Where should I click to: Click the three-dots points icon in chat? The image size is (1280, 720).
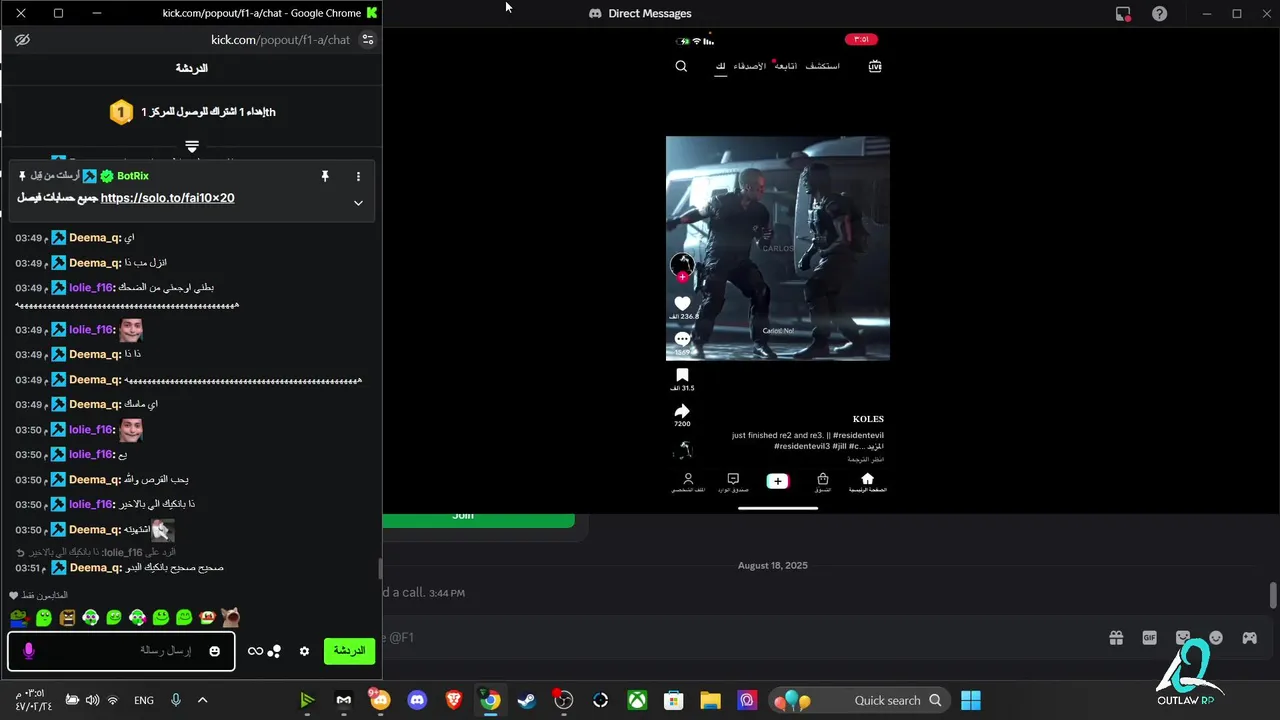275,651
